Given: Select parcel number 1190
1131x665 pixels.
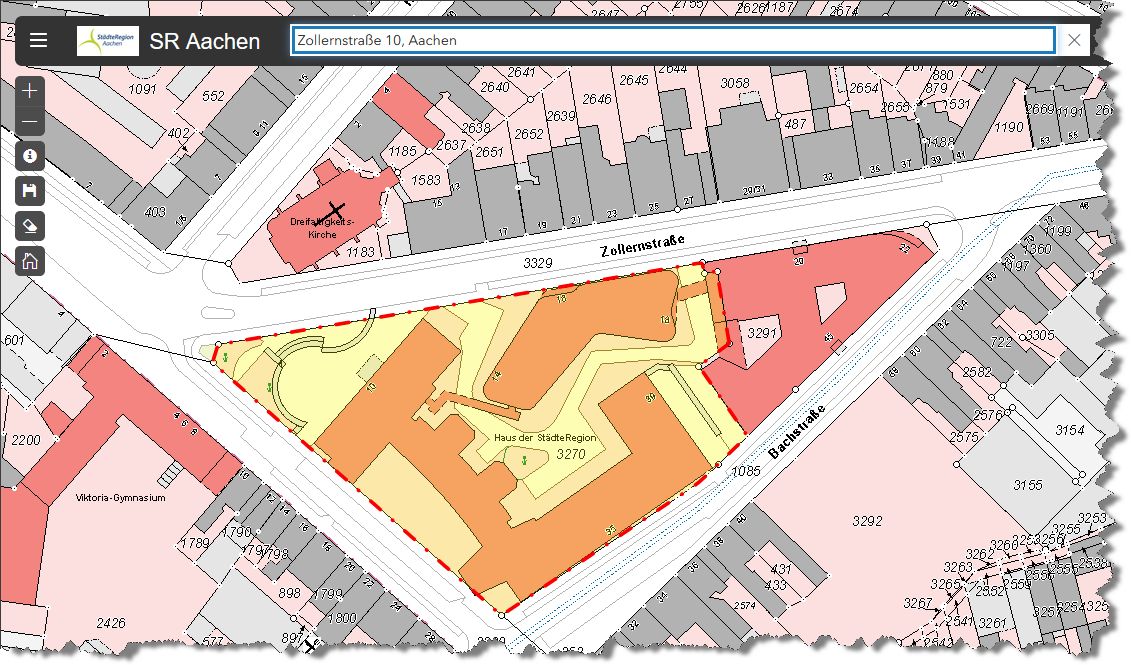Looking at the screenshot, I should click(1008, 128).
